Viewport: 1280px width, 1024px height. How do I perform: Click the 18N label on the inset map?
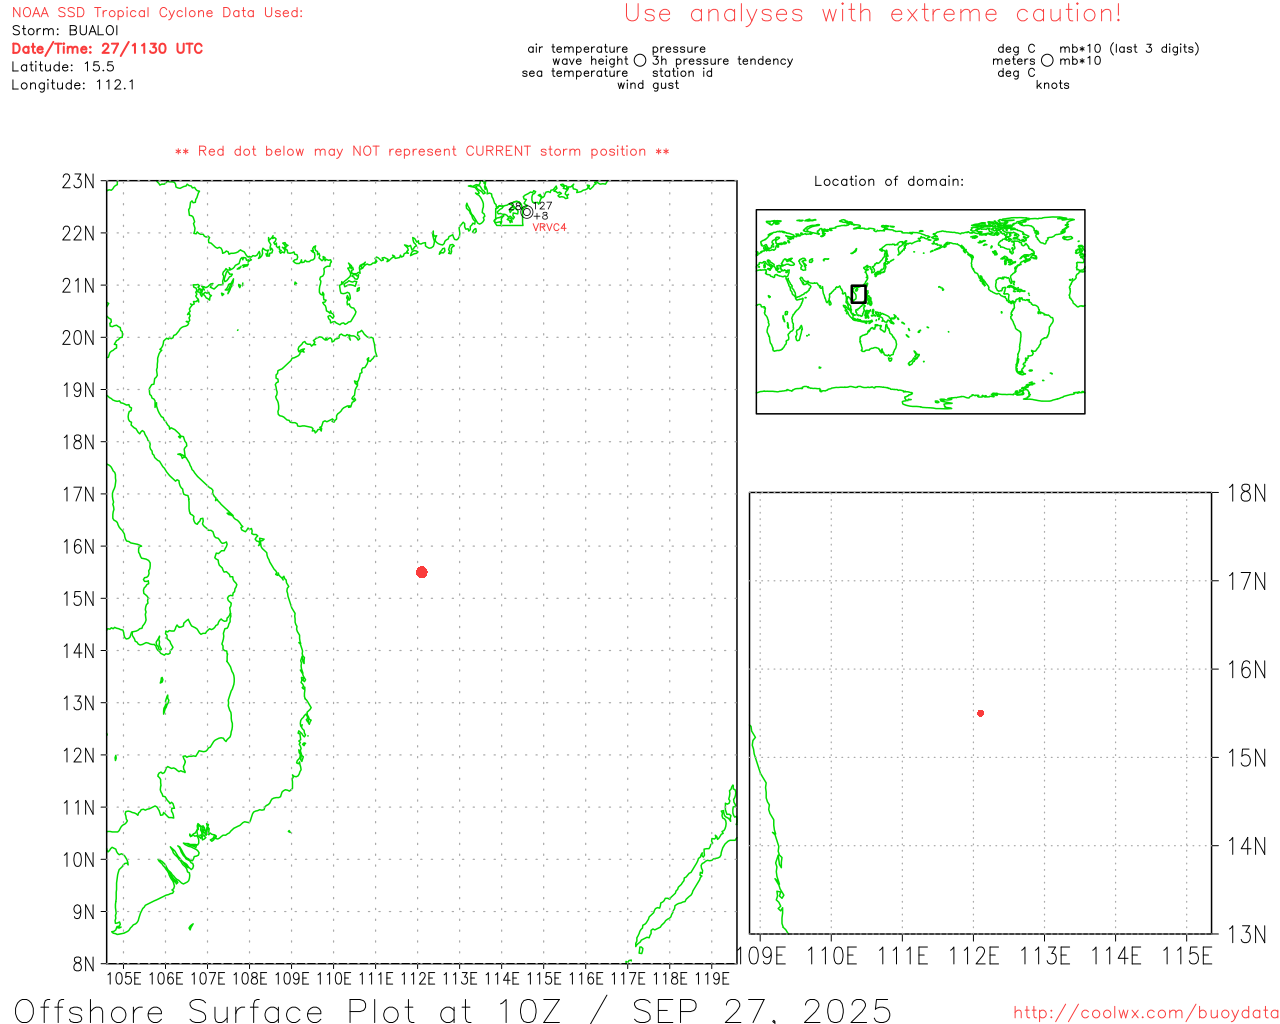pyautogui.click(x=1246, y=493)
